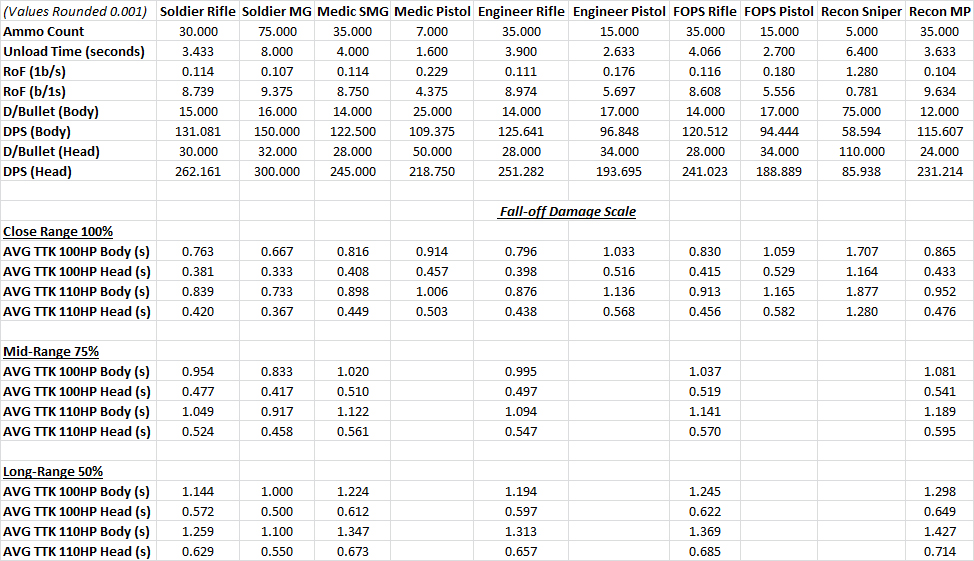
Task: Click Soldier MG head DPS value 300.000
Action: coord(277,171)
